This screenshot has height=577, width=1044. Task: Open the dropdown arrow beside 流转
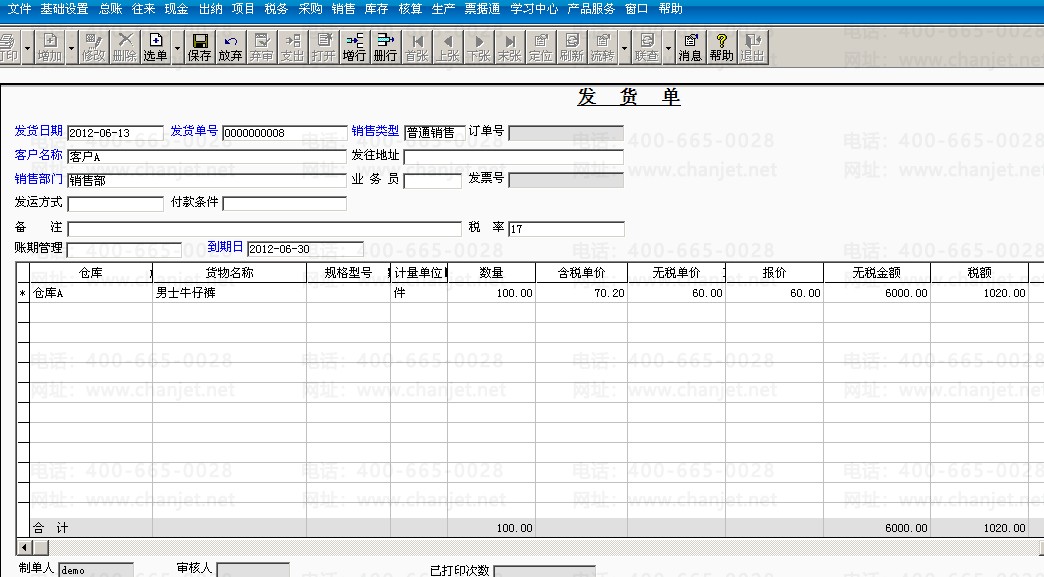[x=624, y=48]
